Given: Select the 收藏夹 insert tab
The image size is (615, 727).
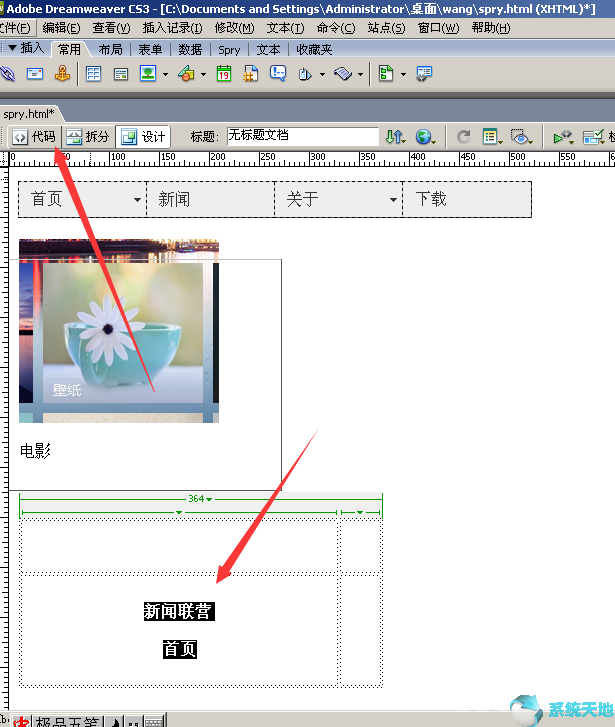Looking at the screenshot, I should click(x=314, y=50).
